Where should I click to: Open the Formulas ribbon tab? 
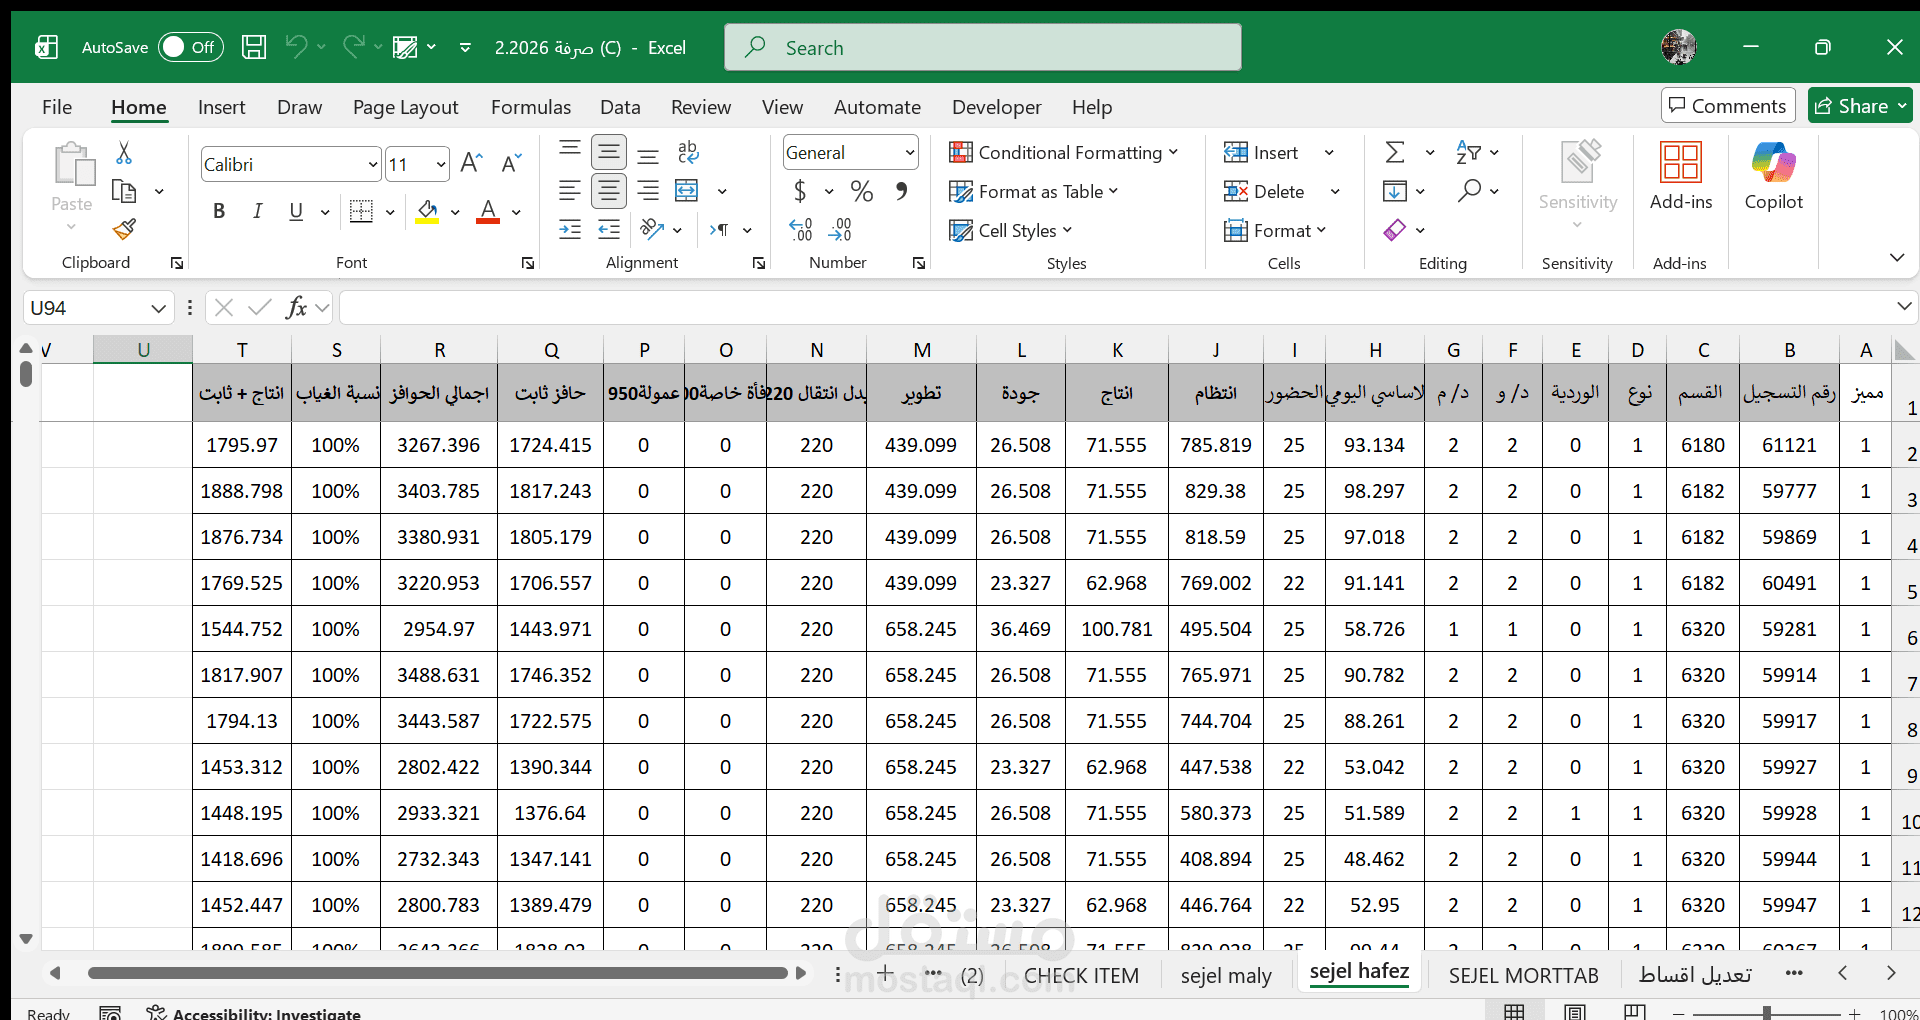pyautogui.click(x=530, y=107)
